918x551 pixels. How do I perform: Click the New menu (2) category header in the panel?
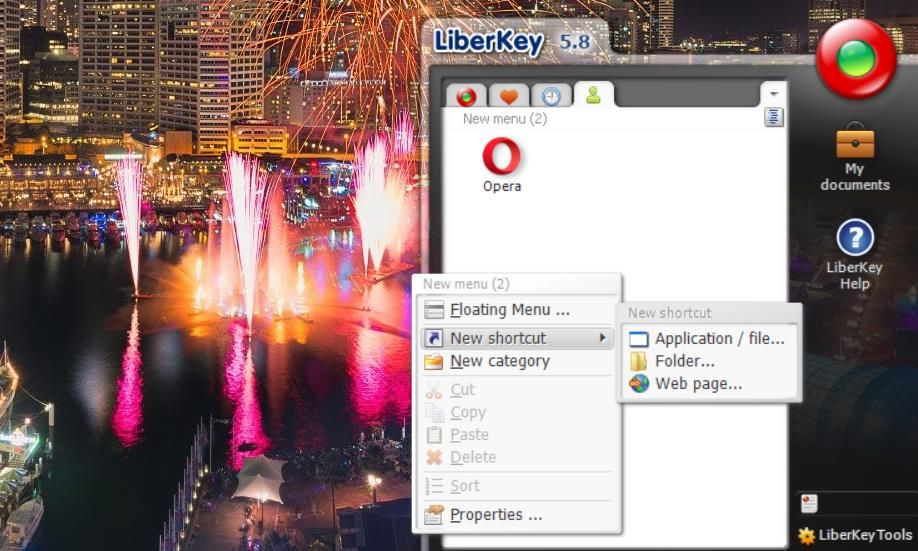(x=505, y=119)
